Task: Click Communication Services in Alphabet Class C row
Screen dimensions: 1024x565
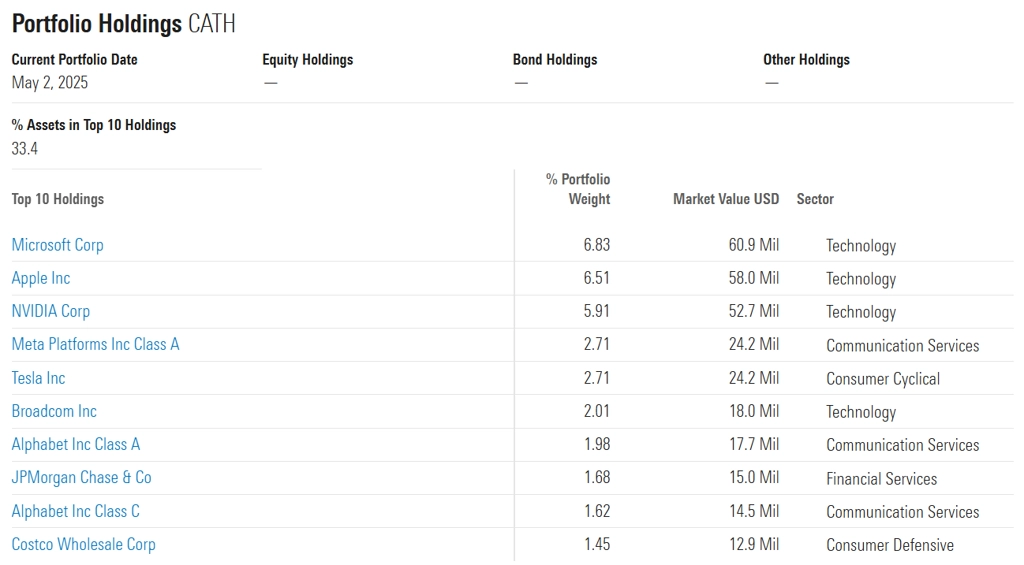Action: pyautogui.click(x=903, y=513)
